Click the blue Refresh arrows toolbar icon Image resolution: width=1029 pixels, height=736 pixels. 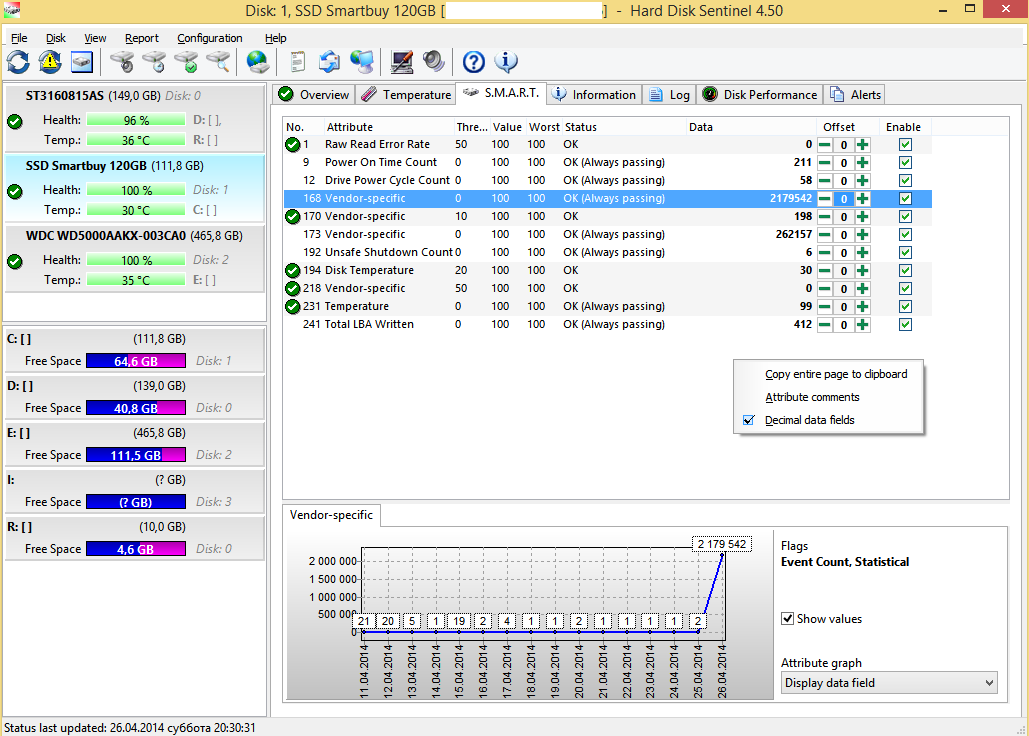tap(18, 62)
